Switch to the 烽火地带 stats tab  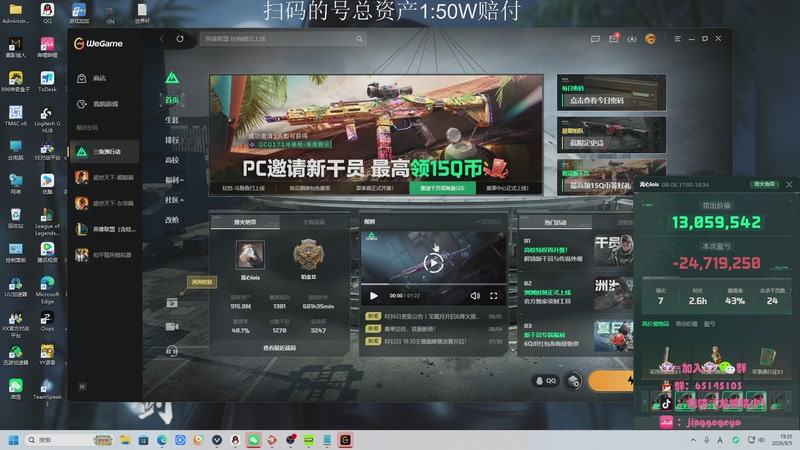point(245,222)
